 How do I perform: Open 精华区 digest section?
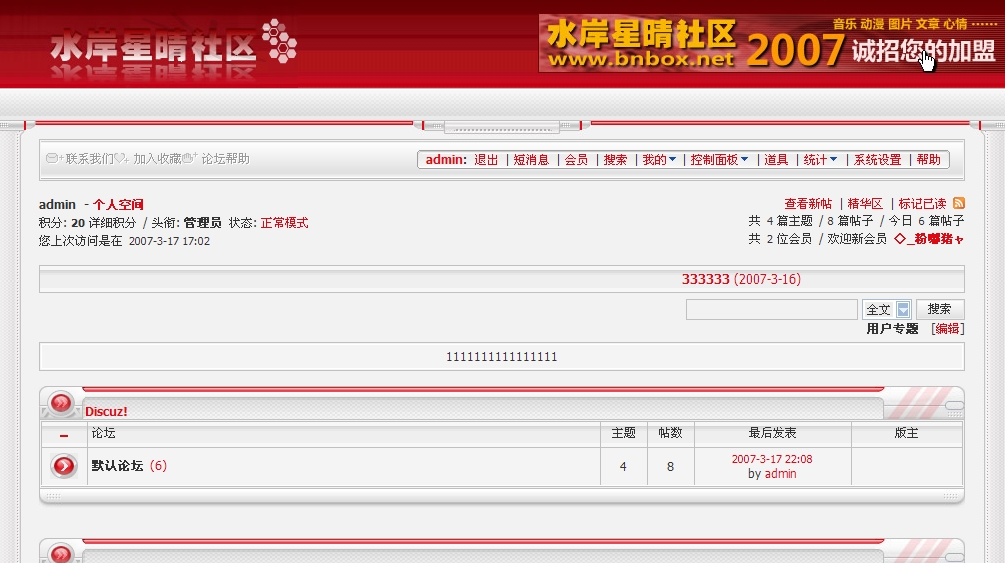click(865, 203)
